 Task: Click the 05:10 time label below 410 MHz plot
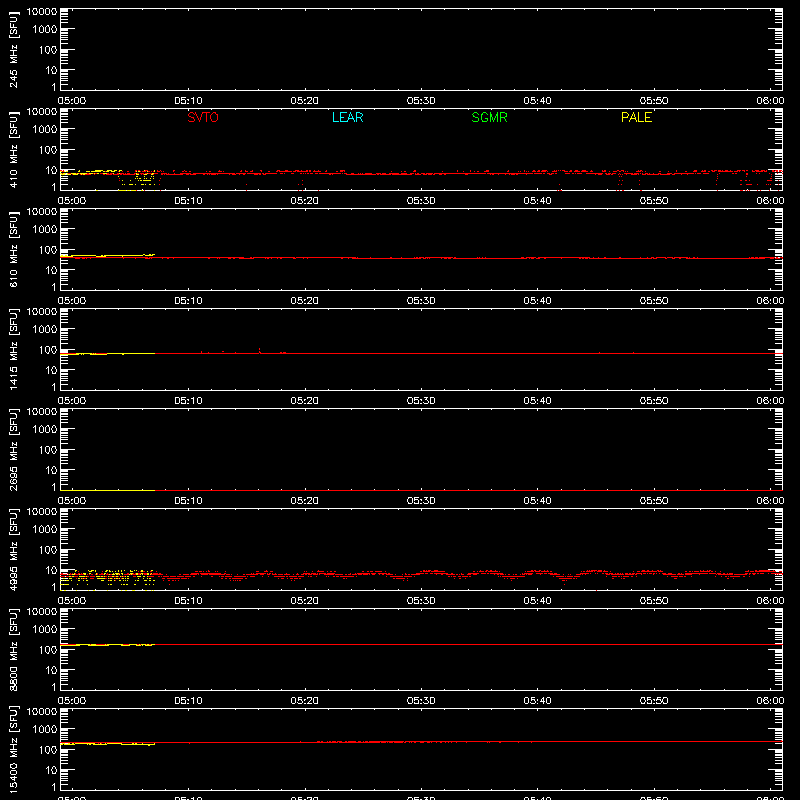point(188,201)
